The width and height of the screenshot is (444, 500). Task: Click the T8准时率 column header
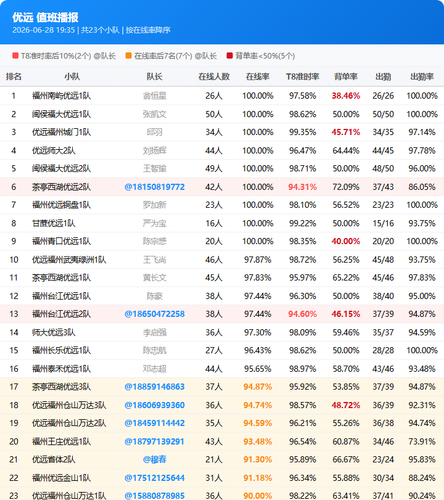click(x=302, y=77)
